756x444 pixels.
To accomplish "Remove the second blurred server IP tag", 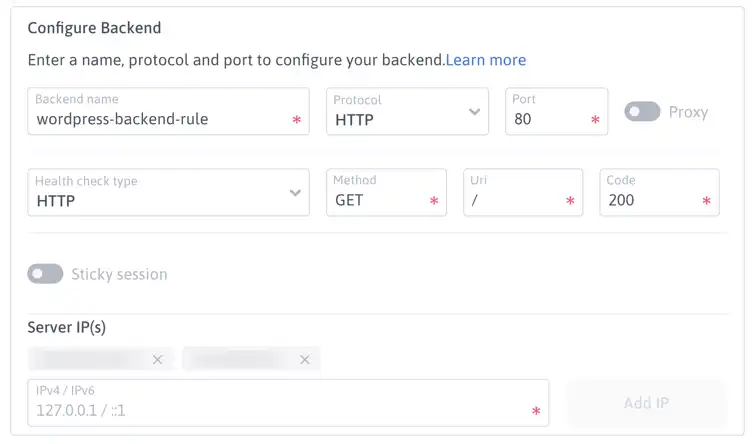I will pyautogui.click(x=304, y=360).
